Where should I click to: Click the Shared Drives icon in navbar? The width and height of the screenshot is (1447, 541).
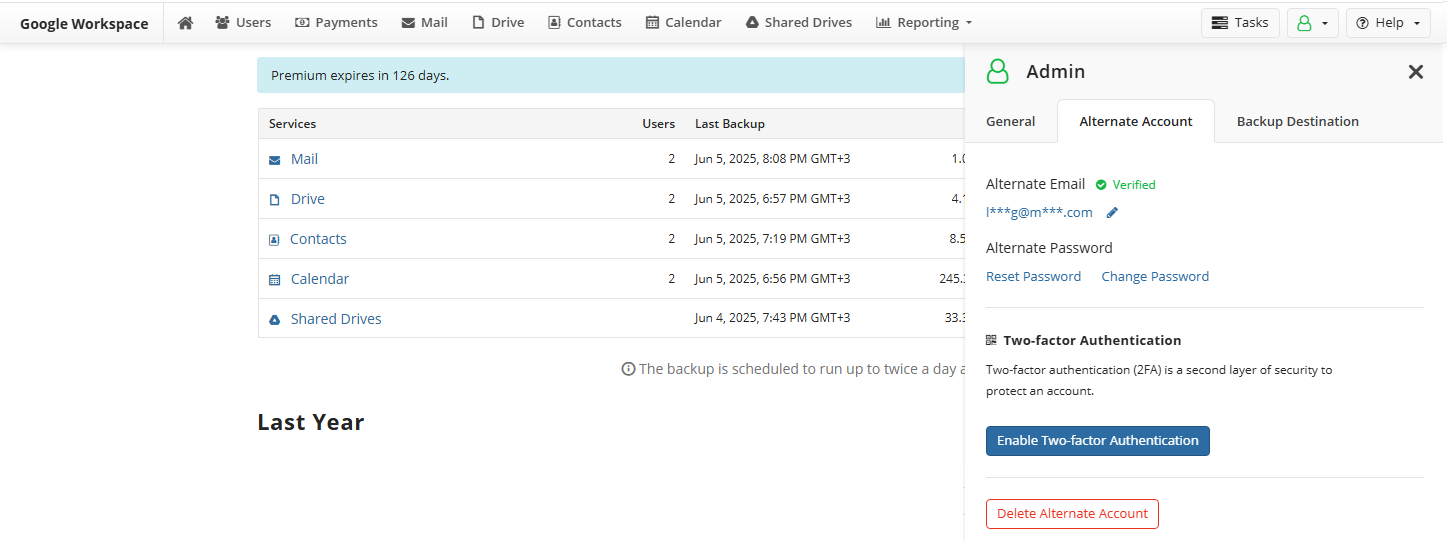pos(752,22)
